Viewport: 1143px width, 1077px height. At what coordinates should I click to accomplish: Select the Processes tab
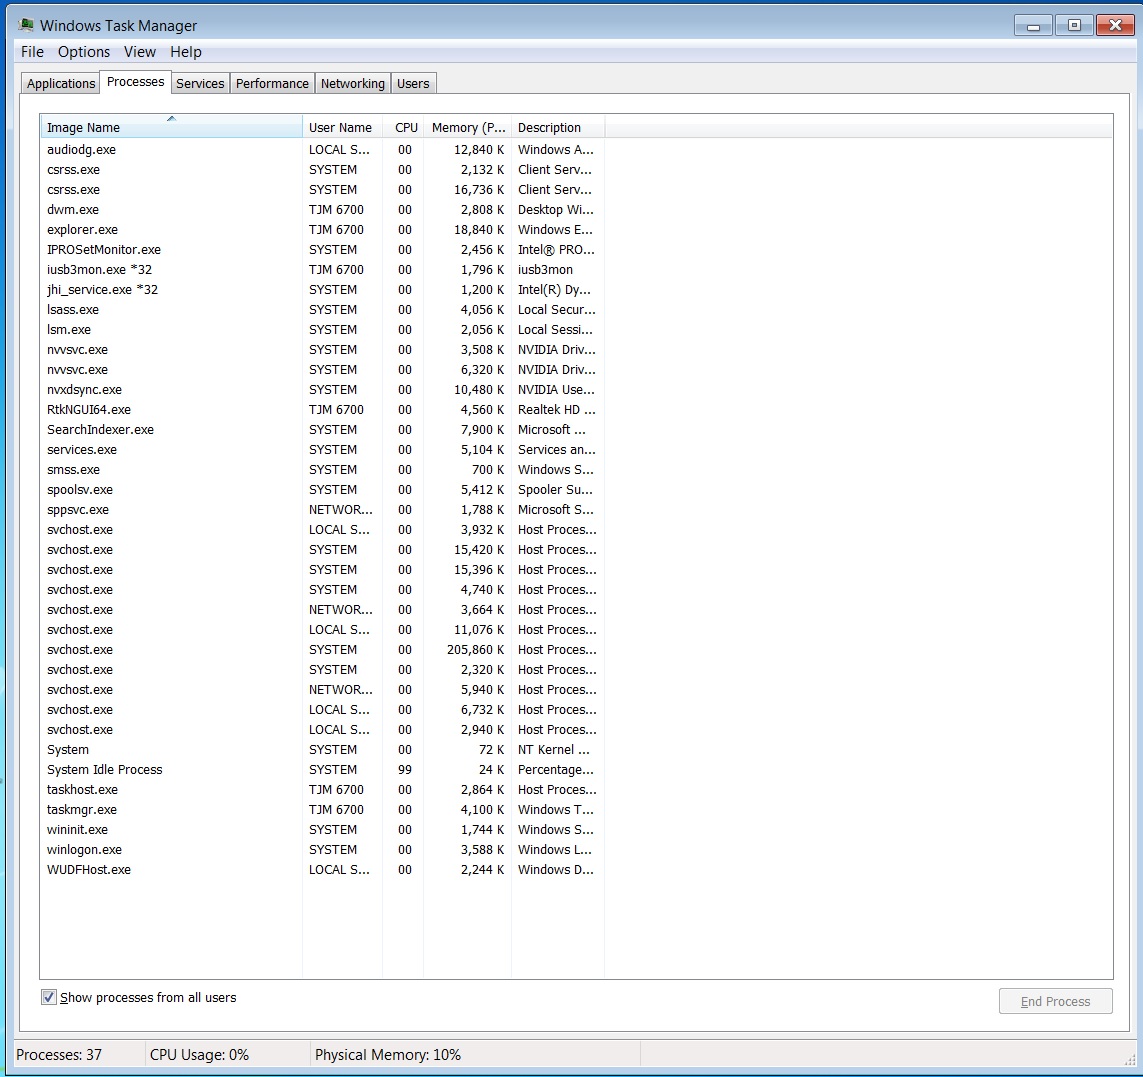(x=136, y=82)
